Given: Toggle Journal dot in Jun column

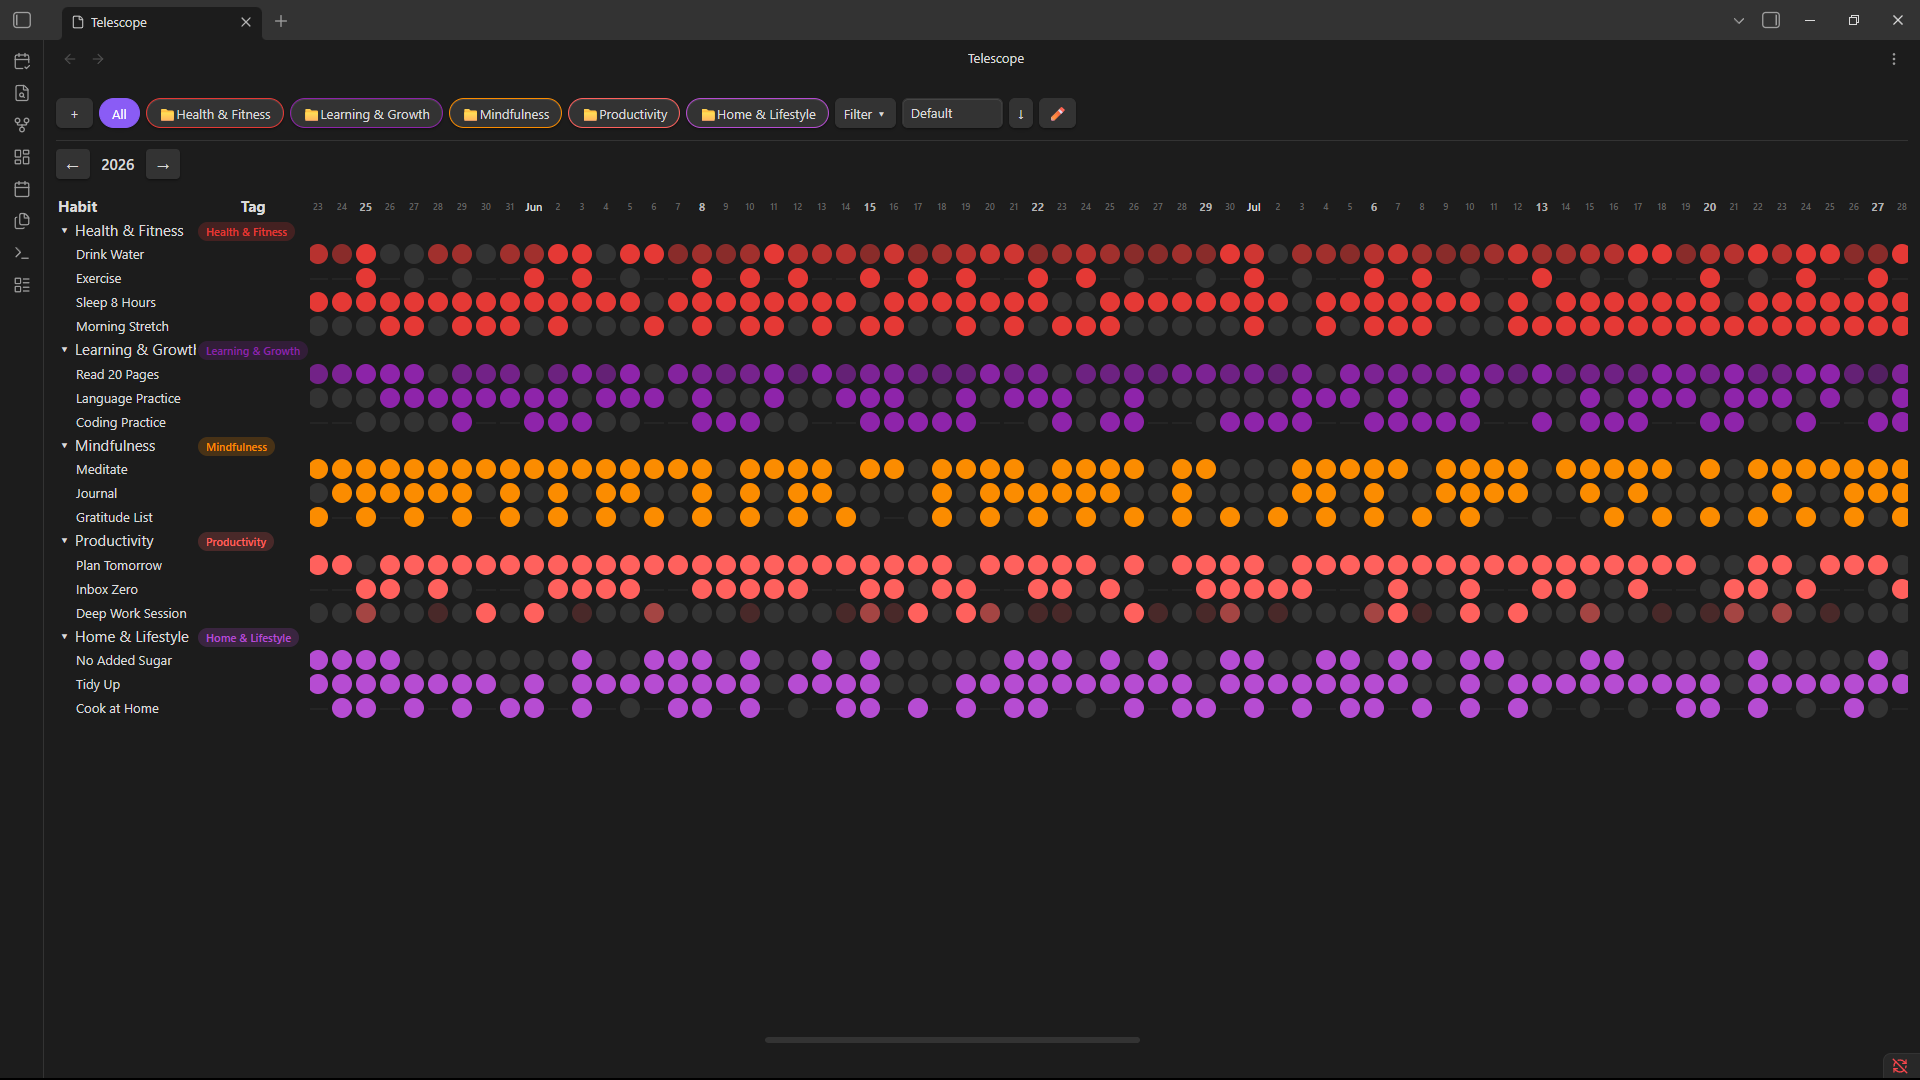Looking at the screenshot, I should coord(534,493).
